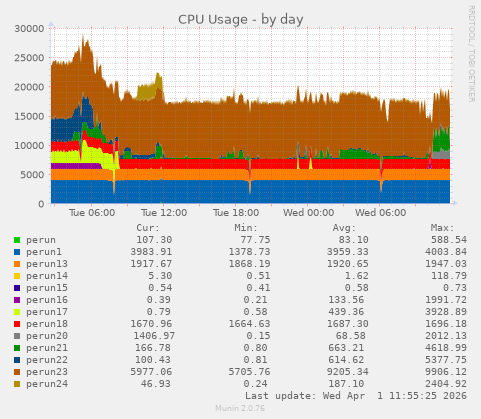The image size is (481, 419).
Task: Select the 'perun17' legend label
Action: tap(47, 312)
